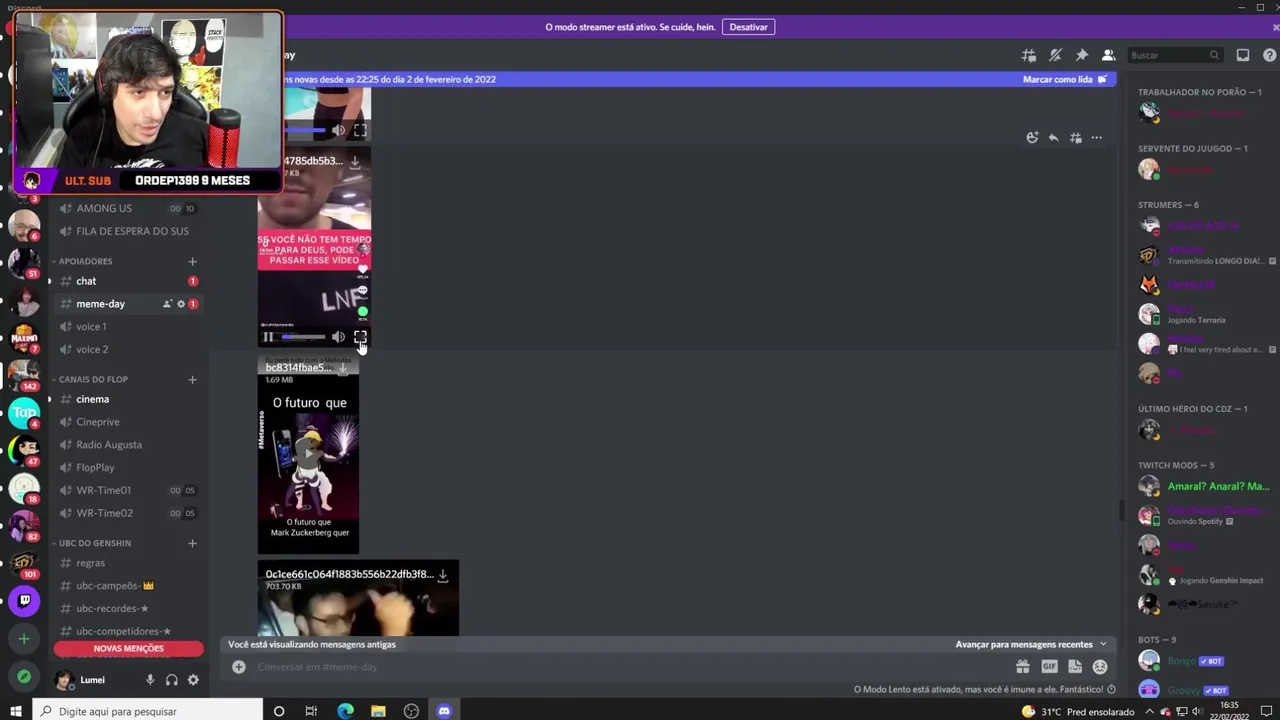This screenshot has width=1280, height=720.
Task: Download the 4785db5b3 video attachment
Action: (x=355, y=161)
